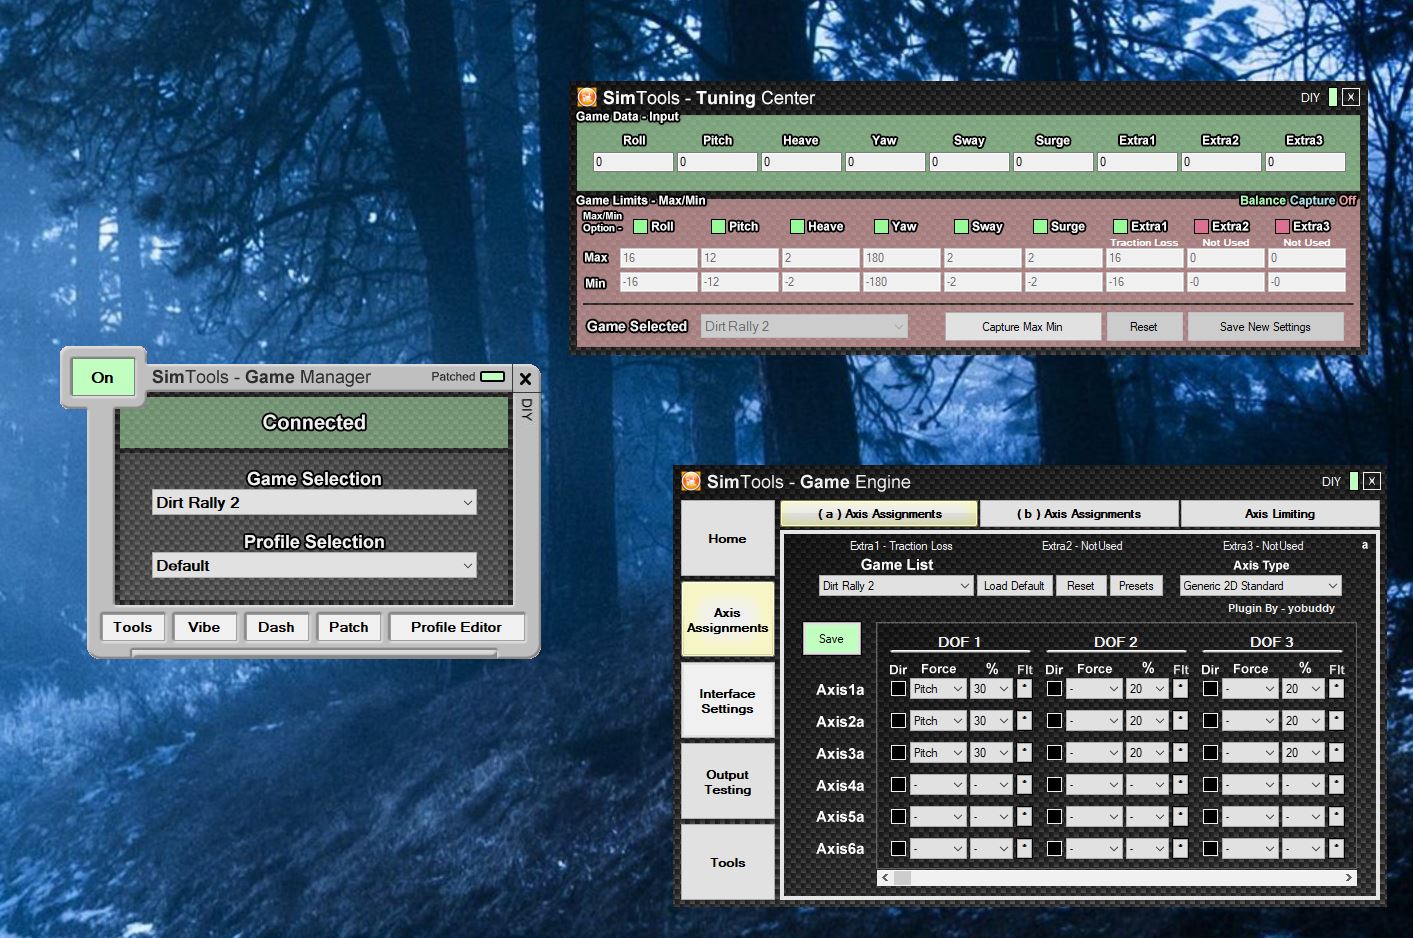1413x938 pixels.
Task: Click the green Patched indicator in Game Manager
Action: (492, 377)
